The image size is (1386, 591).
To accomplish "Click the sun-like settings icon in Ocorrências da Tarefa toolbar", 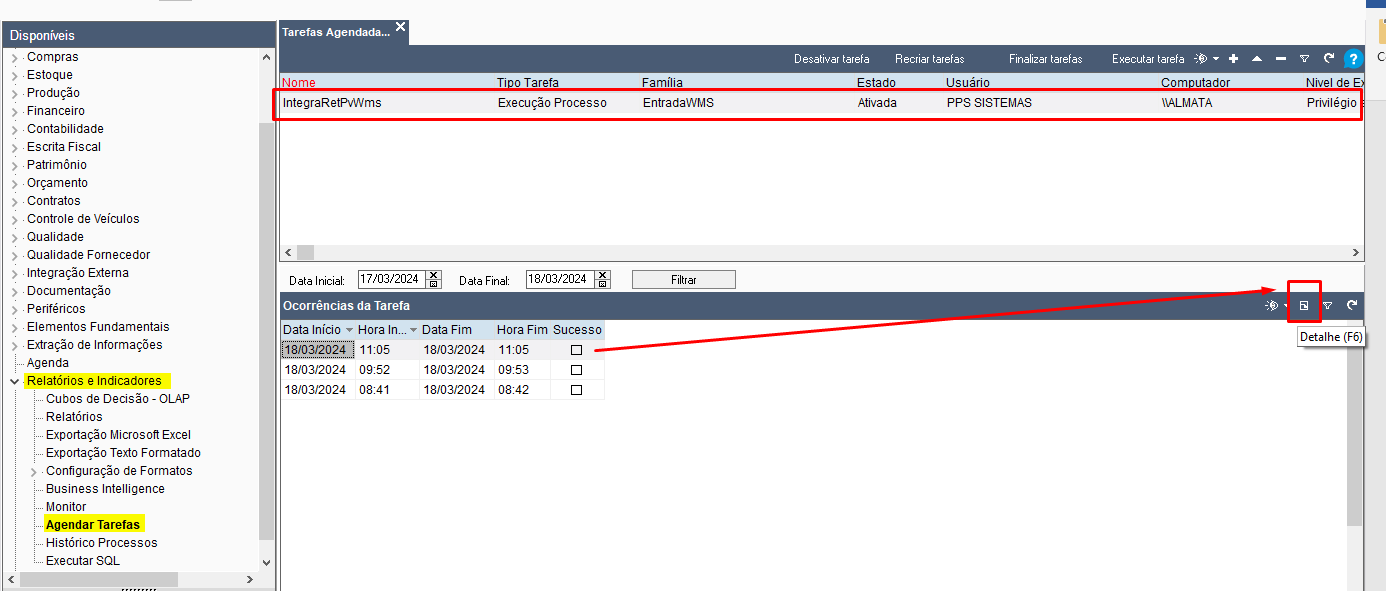I will coord(1271,305).
